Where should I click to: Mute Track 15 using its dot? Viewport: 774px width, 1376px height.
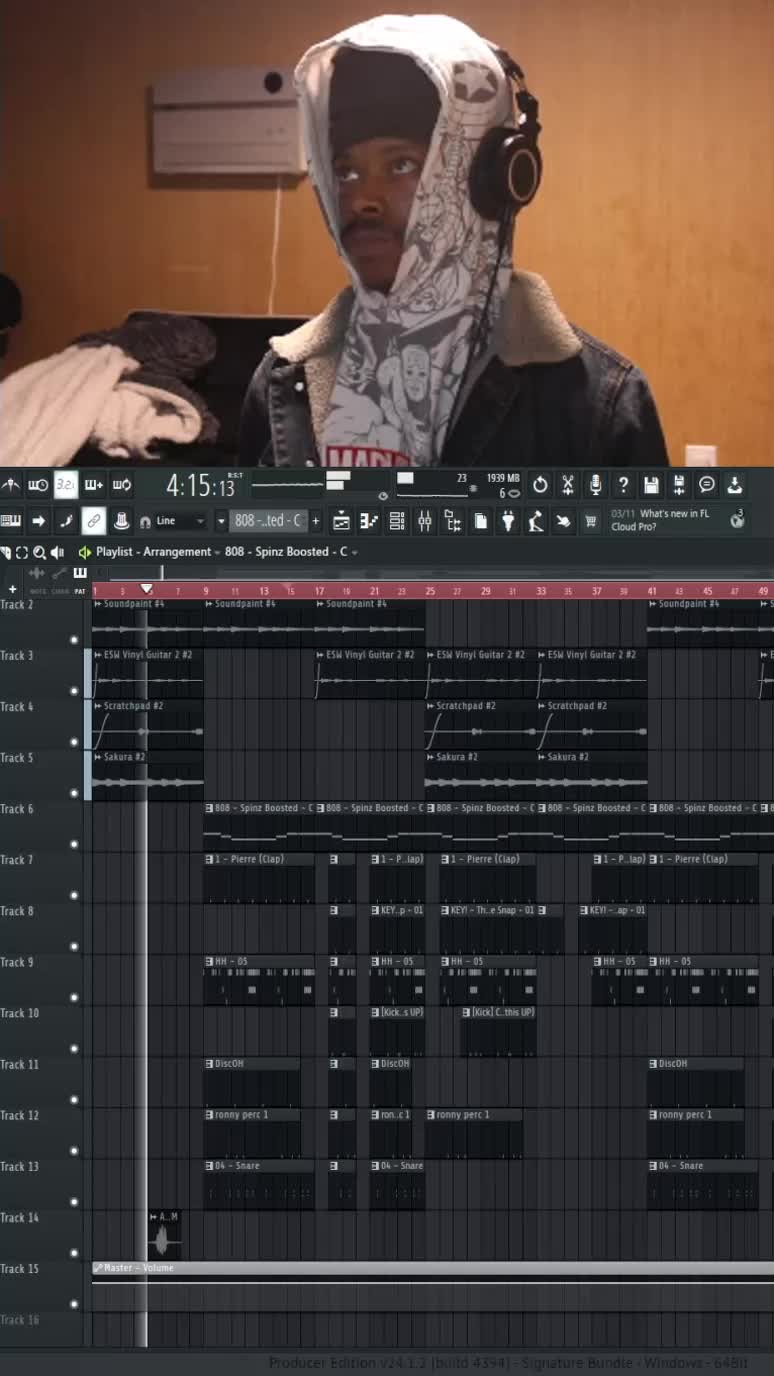74,1304
